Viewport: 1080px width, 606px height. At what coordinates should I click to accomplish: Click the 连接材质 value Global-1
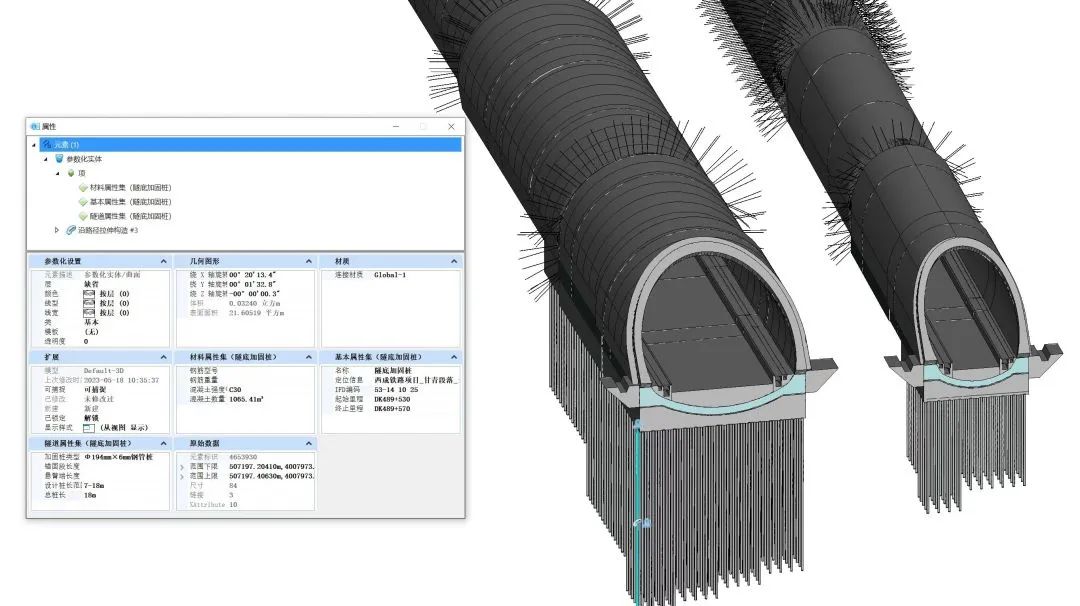click(390, 275)
